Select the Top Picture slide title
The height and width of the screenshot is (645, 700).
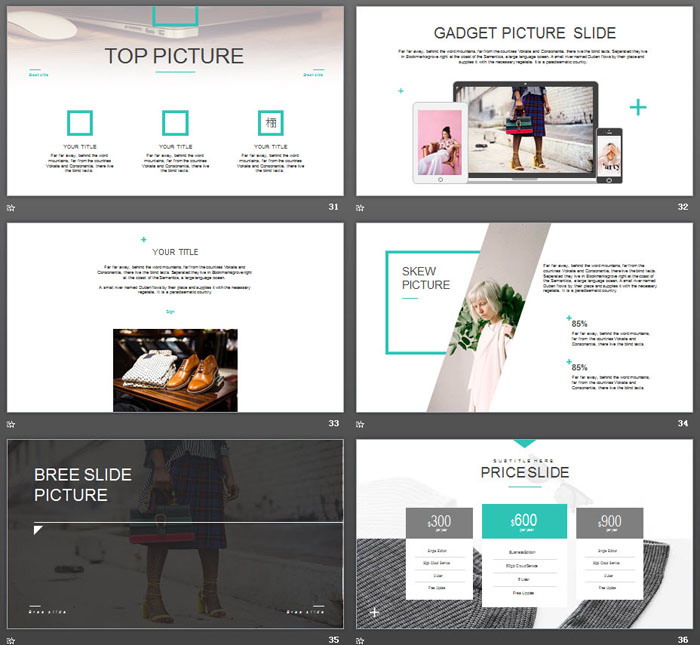174,56
